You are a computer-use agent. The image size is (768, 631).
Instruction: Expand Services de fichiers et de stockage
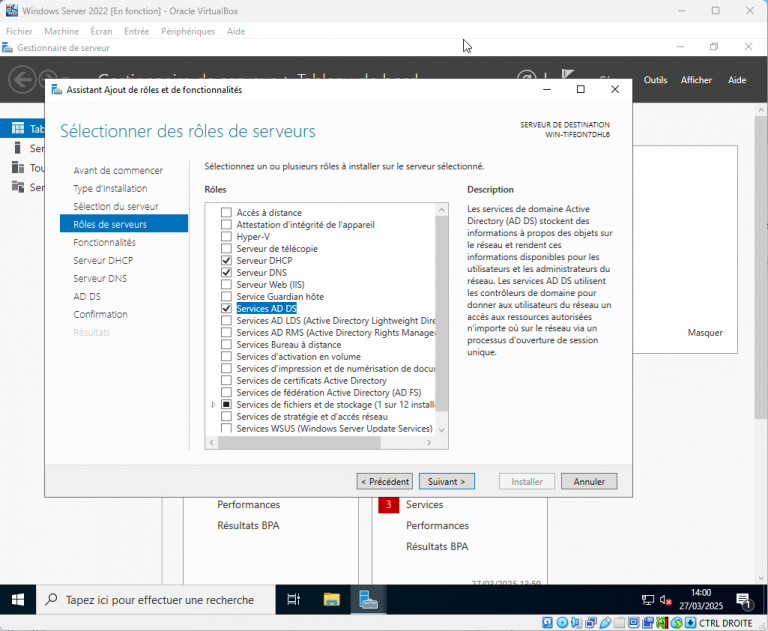pos(213,405)
